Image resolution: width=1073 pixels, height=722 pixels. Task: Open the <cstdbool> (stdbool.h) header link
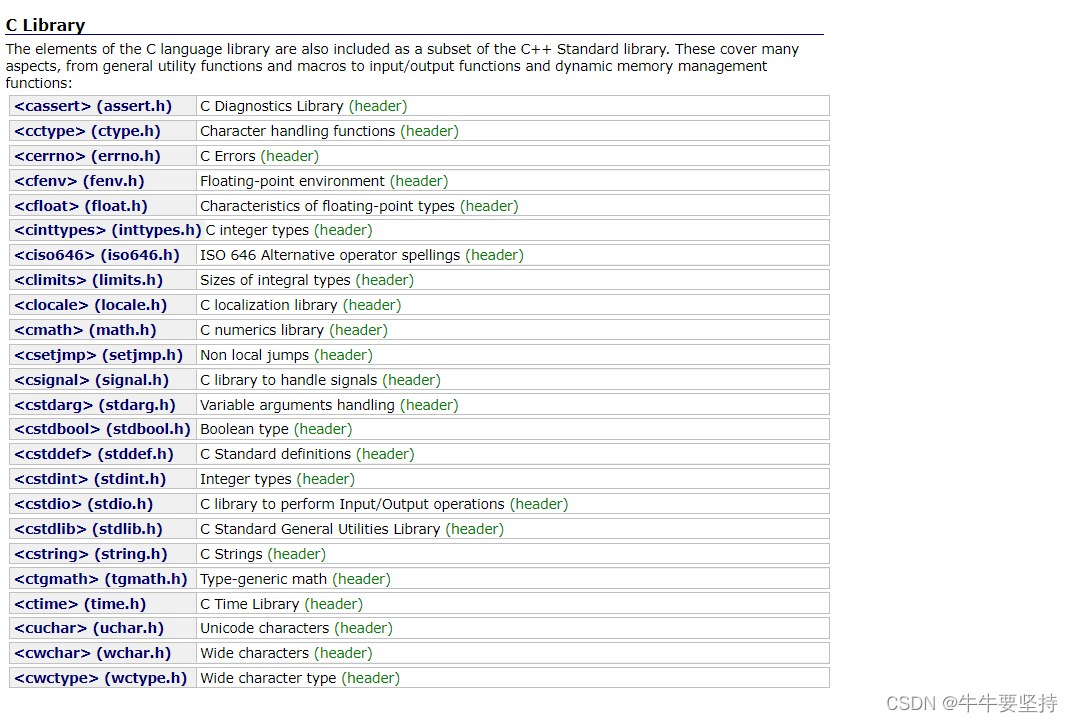[103, 429]
